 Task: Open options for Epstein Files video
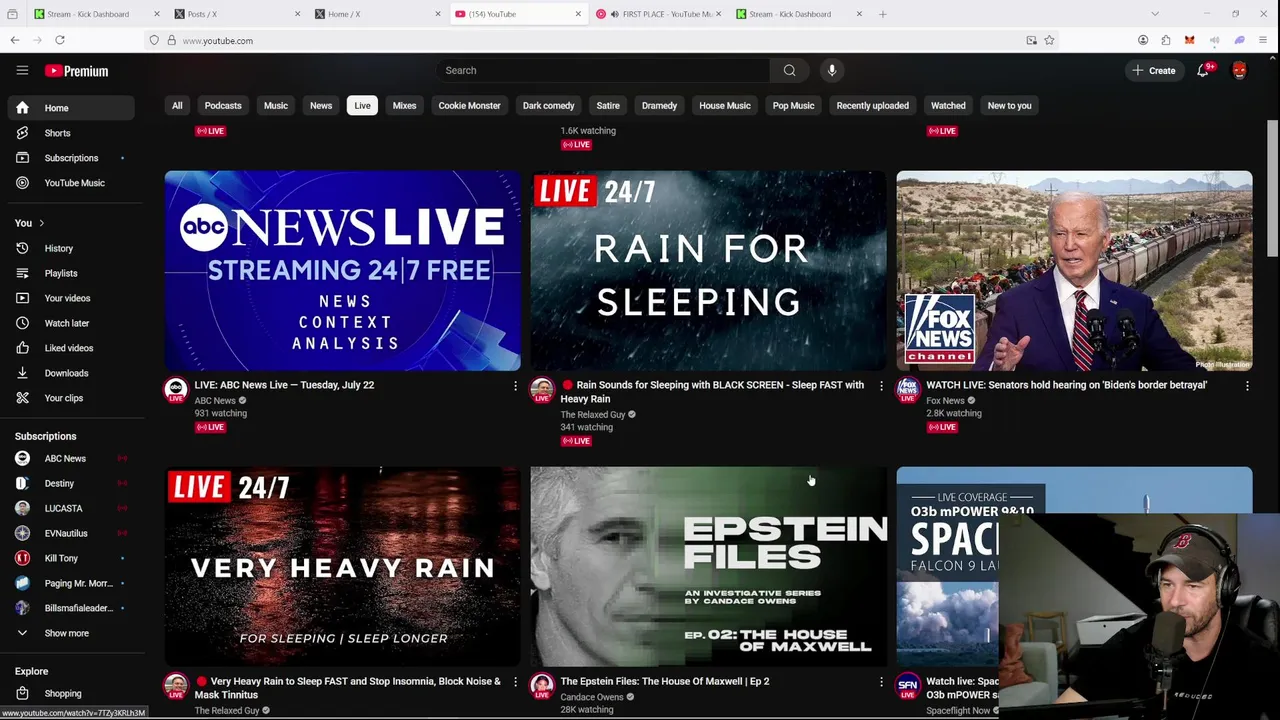(881, 682)
